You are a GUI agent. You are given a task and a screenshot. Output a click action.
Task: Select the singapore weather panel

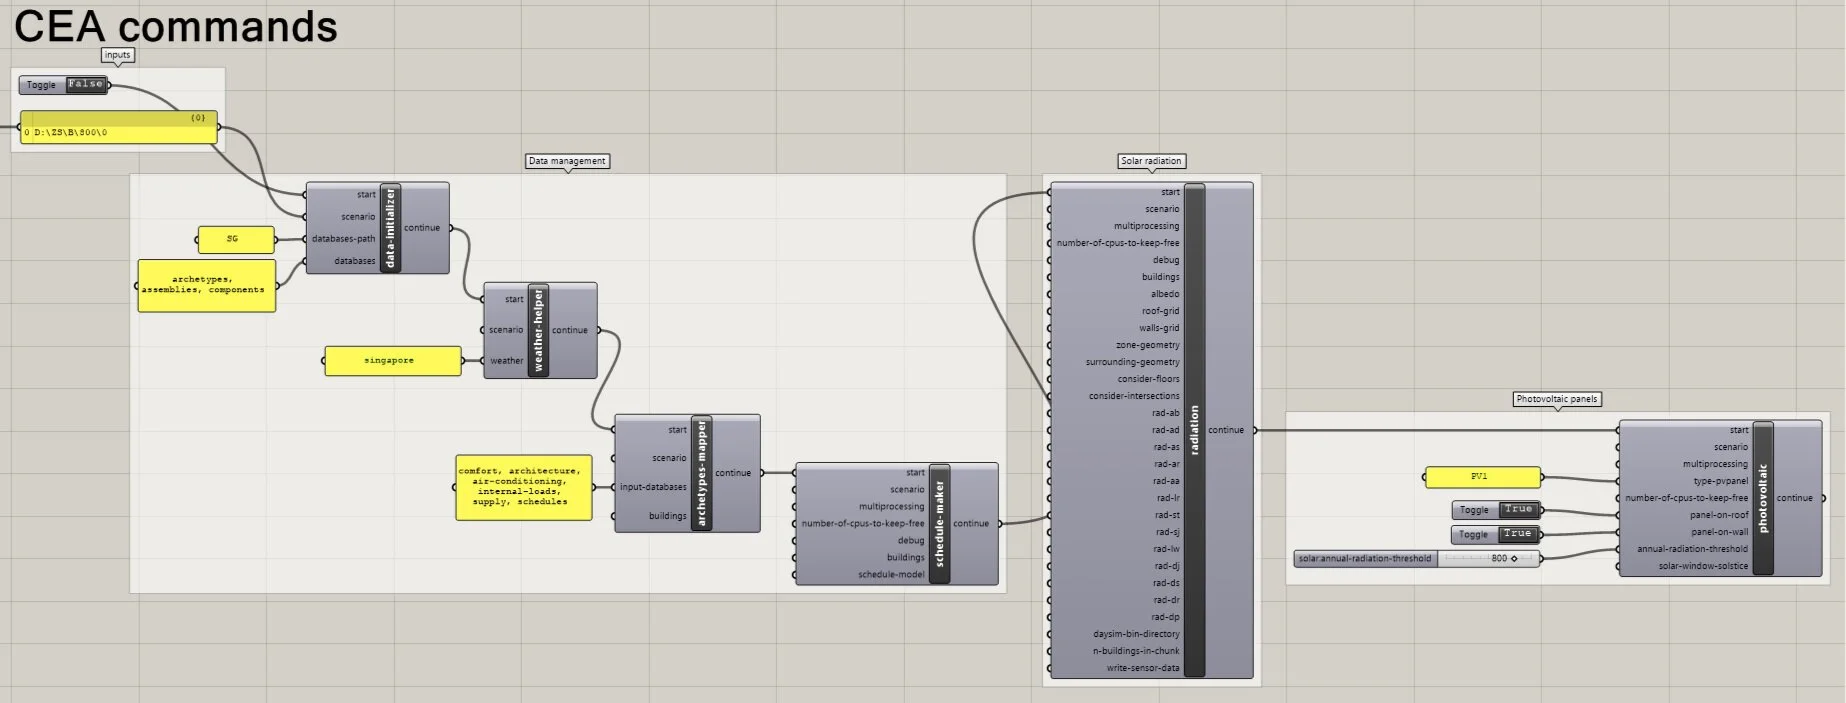[x=393, y=361]
